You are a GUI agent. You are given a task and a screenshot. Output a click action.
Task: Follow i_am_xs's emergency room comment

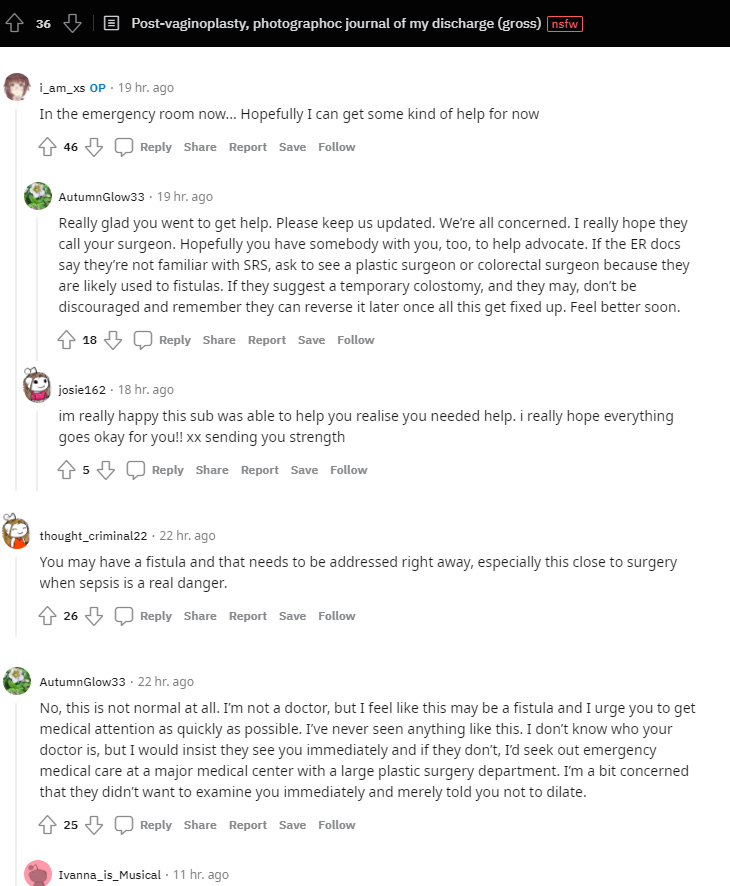pyautogui.click(x=336, y=147)
